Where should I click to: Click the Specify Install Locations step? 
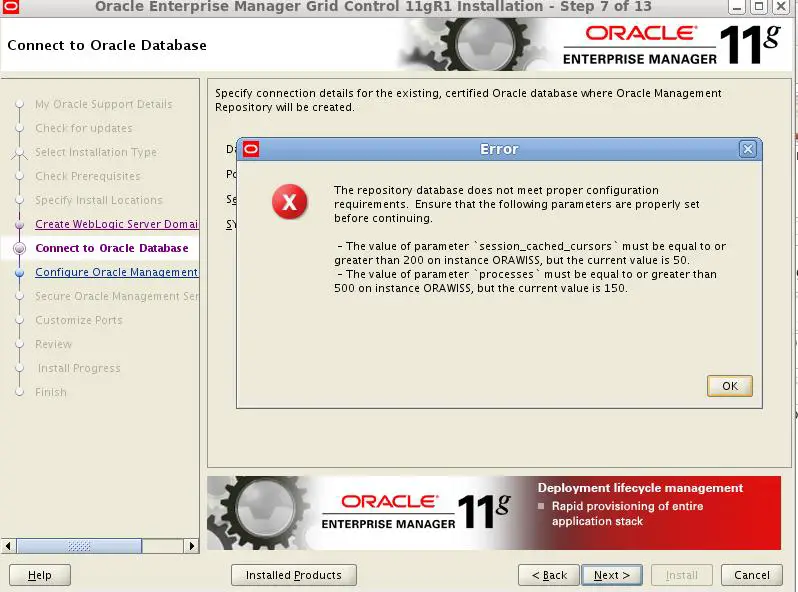pos(99,200)
